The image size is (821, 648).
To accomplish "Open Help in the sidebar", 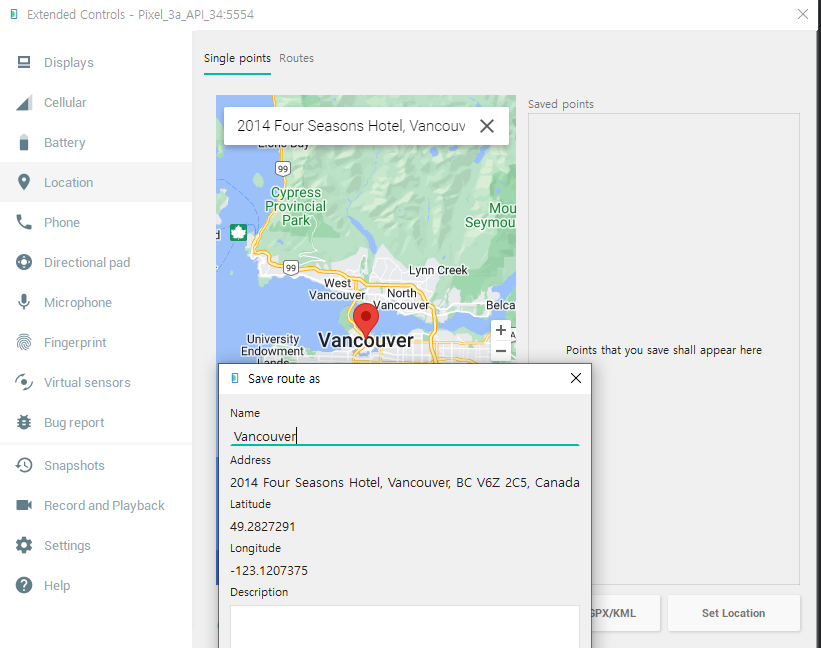I will (x=96, y=585).
